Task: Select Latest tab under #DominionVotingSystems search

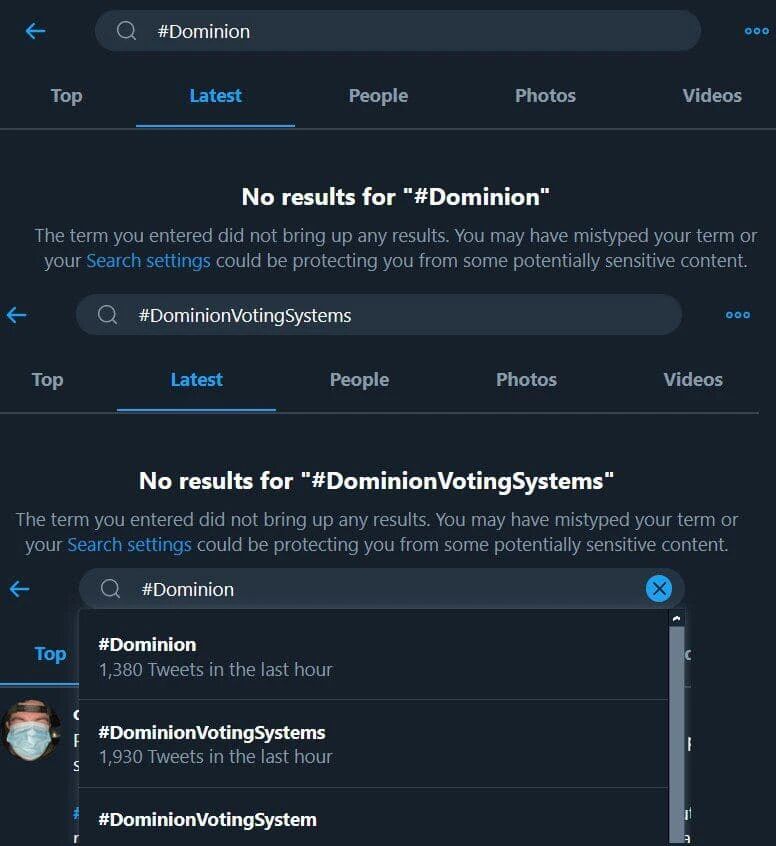Action: pos(196,380)
